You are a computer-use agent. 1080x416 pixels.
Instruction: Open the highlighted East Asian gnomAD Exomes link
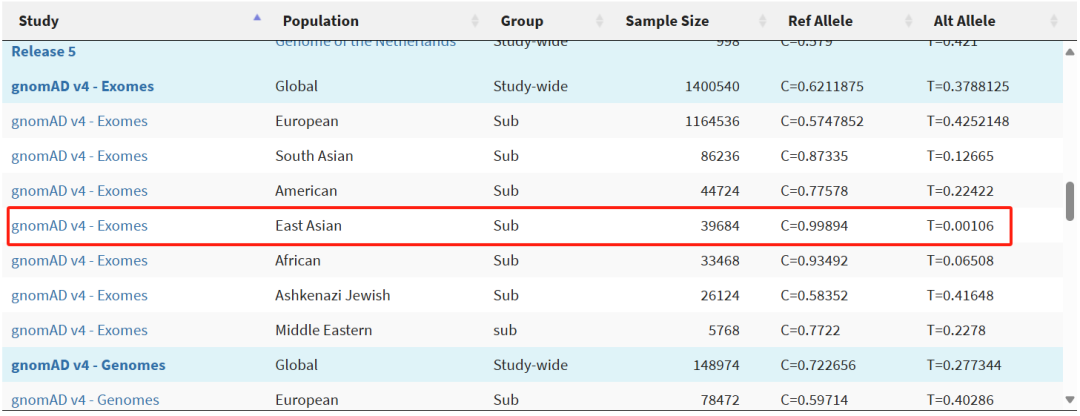click(79, 226)
